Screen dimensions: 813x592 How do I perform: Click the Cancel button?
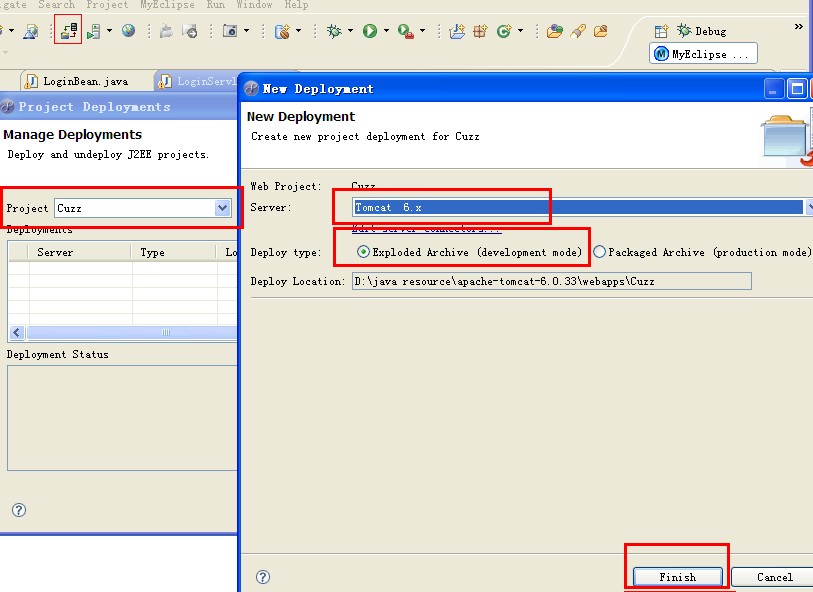pos(774,577)
